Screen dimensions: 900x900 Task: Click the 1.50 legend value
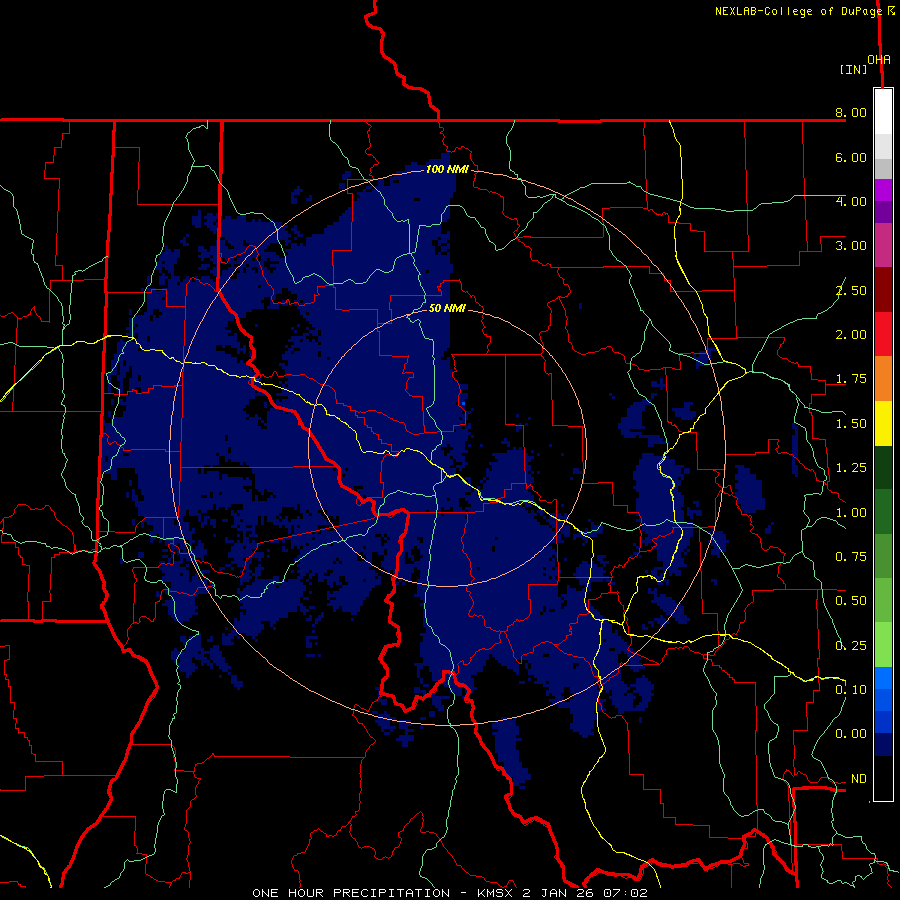851,424
